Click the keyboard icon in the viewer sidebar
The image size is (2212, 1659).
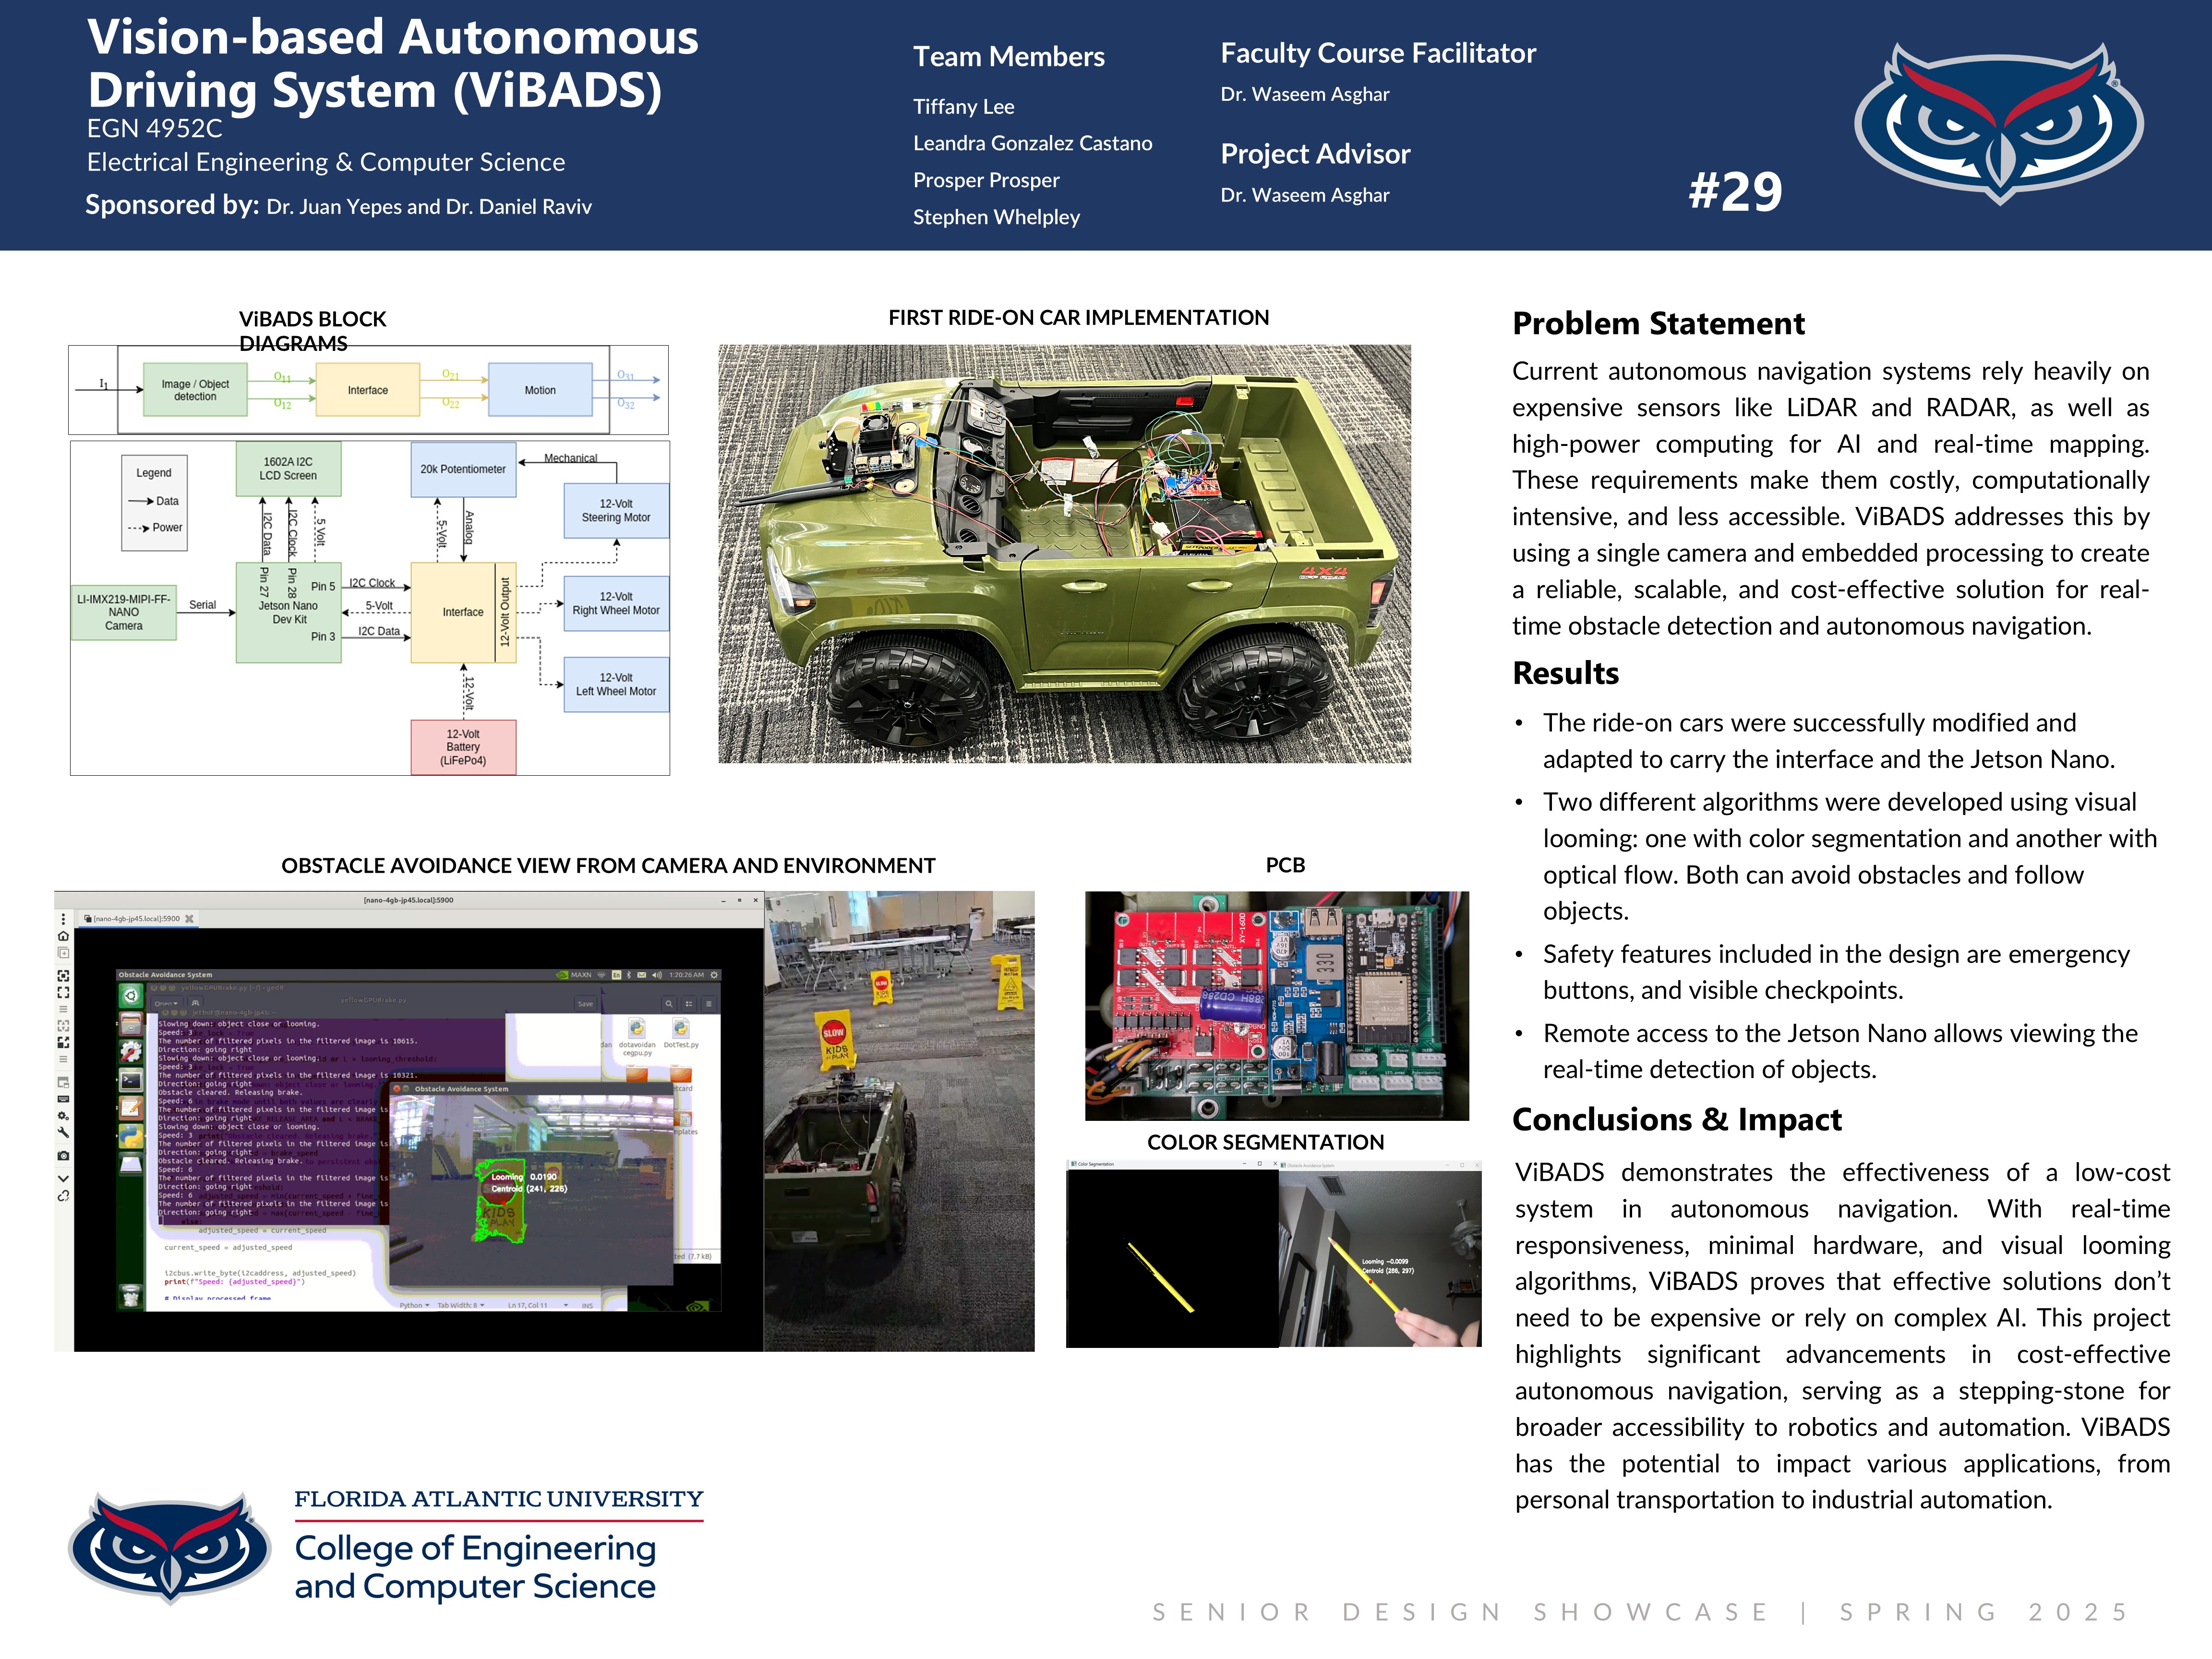tap(63, 1099)
